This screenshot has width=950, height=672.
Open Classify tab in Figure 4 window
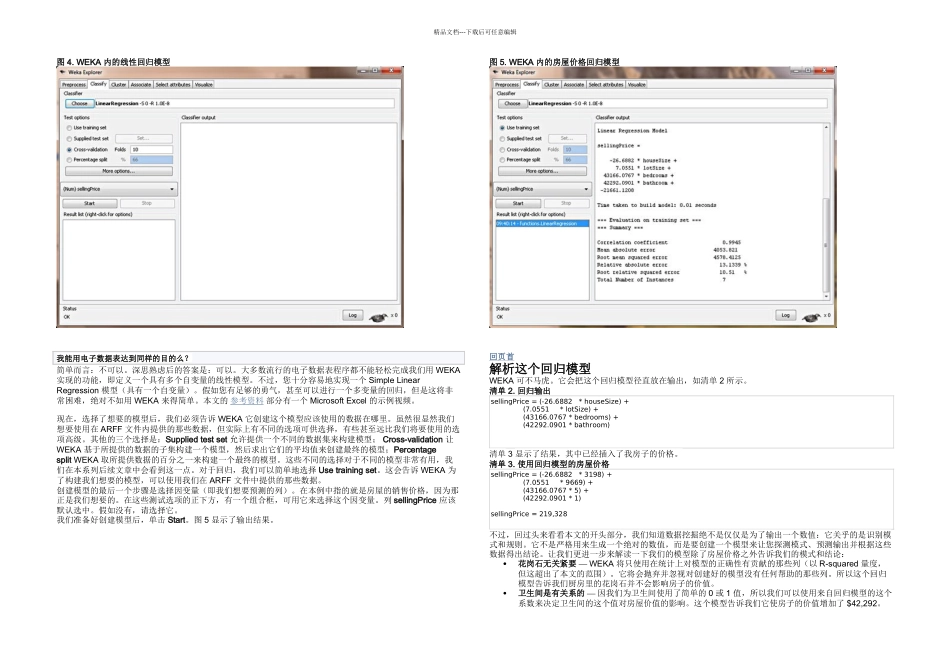point(99,84)
